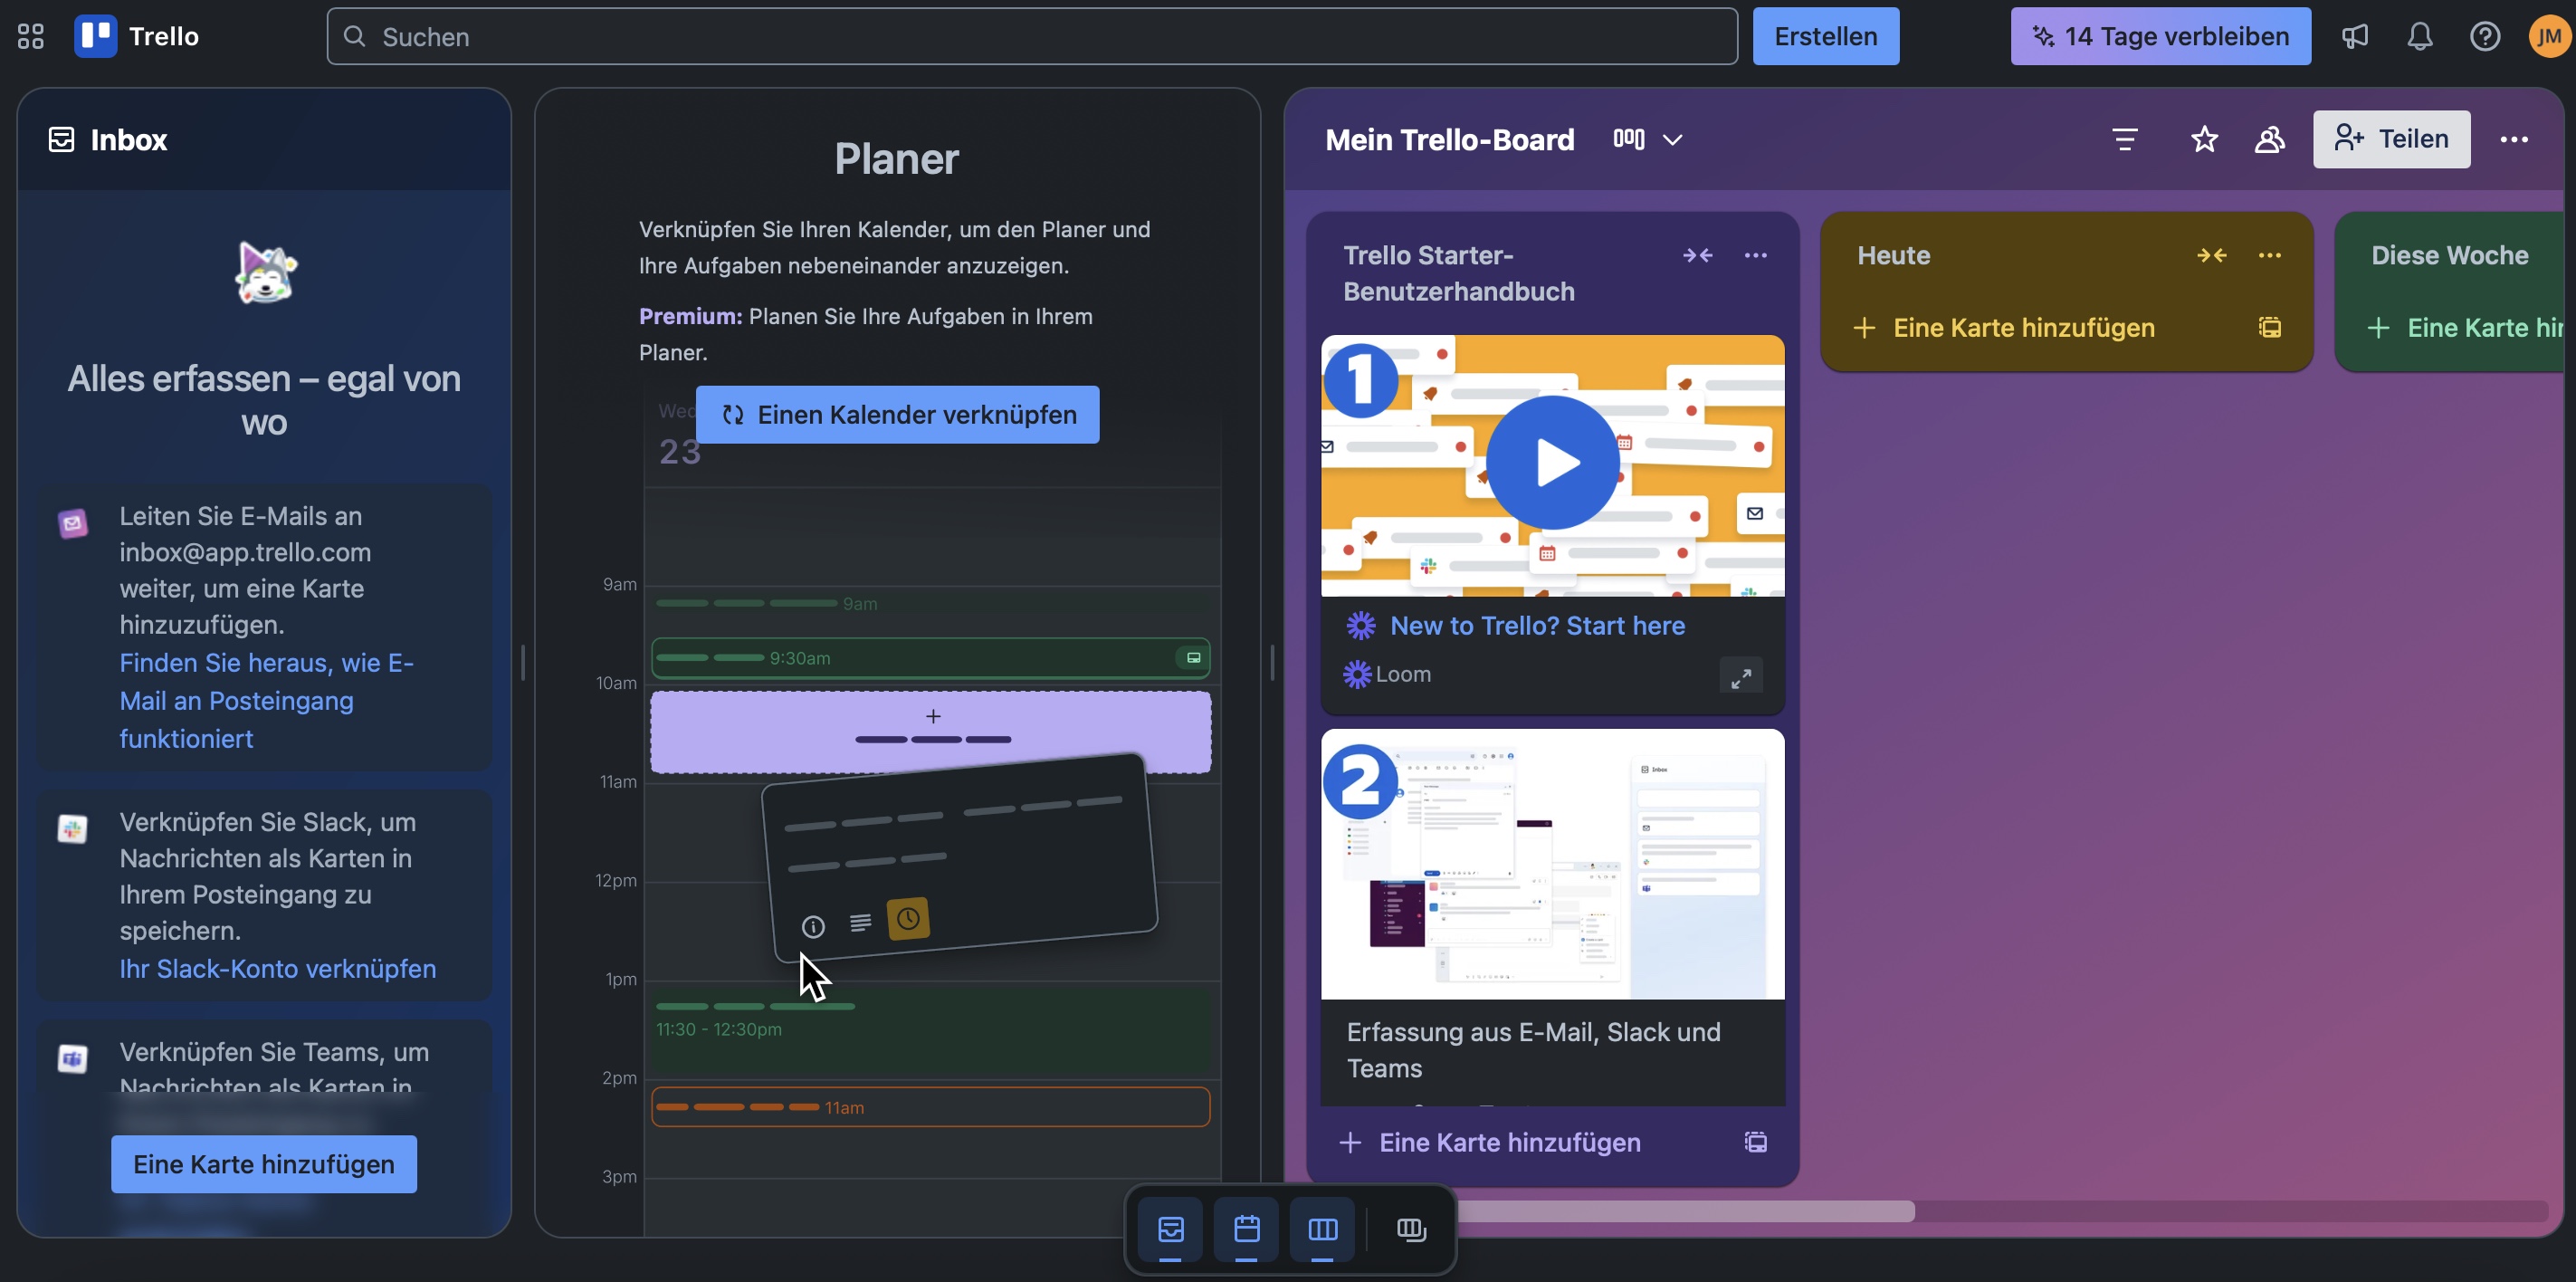Click the Diese Woche list title
Screen dimensions: 2576x1282
(x=2449, y=255)
